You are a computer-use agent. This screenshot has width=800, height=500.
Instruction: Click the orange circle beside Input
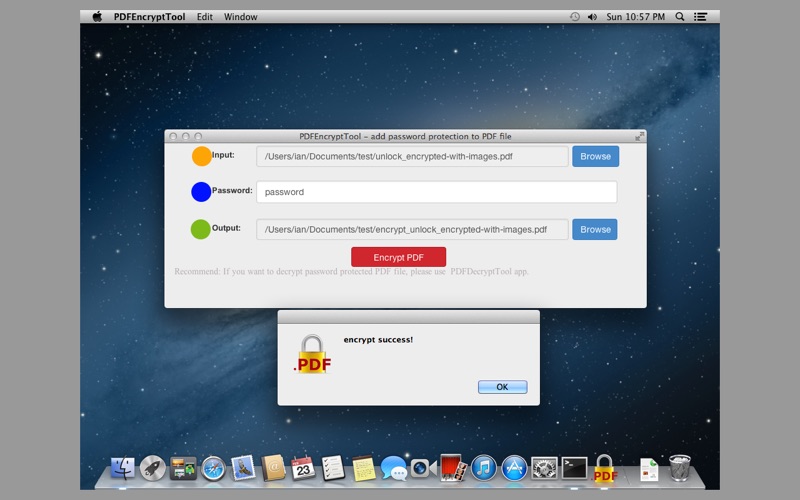click(x=202, y=156)
